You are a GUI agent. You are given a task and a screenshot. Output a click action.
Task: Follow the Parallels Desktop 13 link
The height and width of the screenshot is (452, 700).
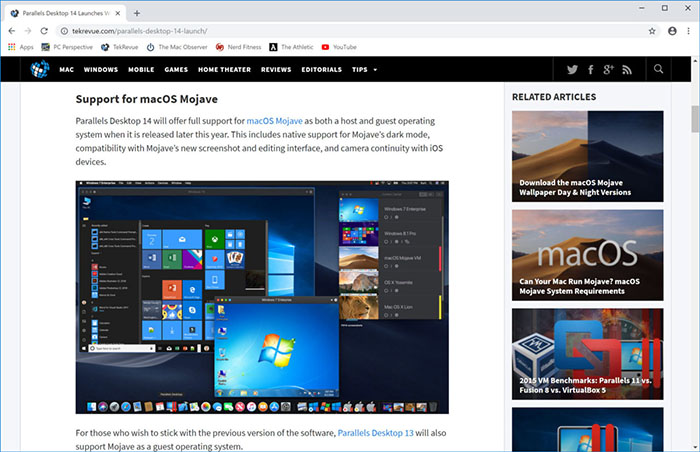[375, 433]
